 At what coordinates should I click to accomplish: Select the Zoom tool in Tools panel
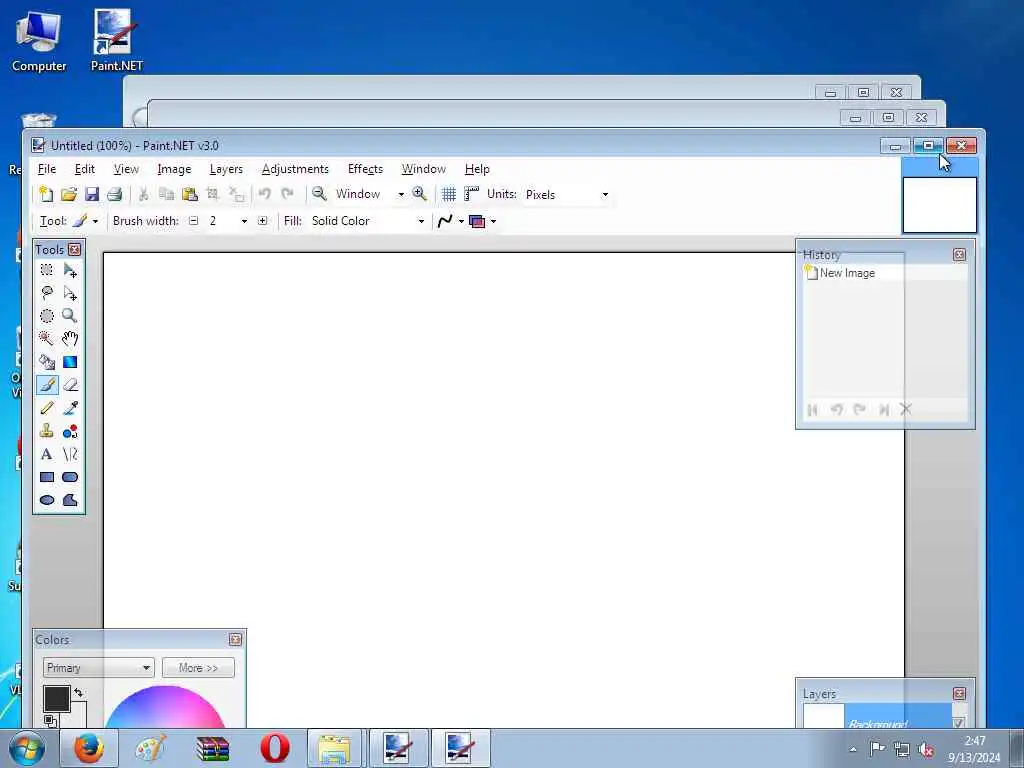70,316
